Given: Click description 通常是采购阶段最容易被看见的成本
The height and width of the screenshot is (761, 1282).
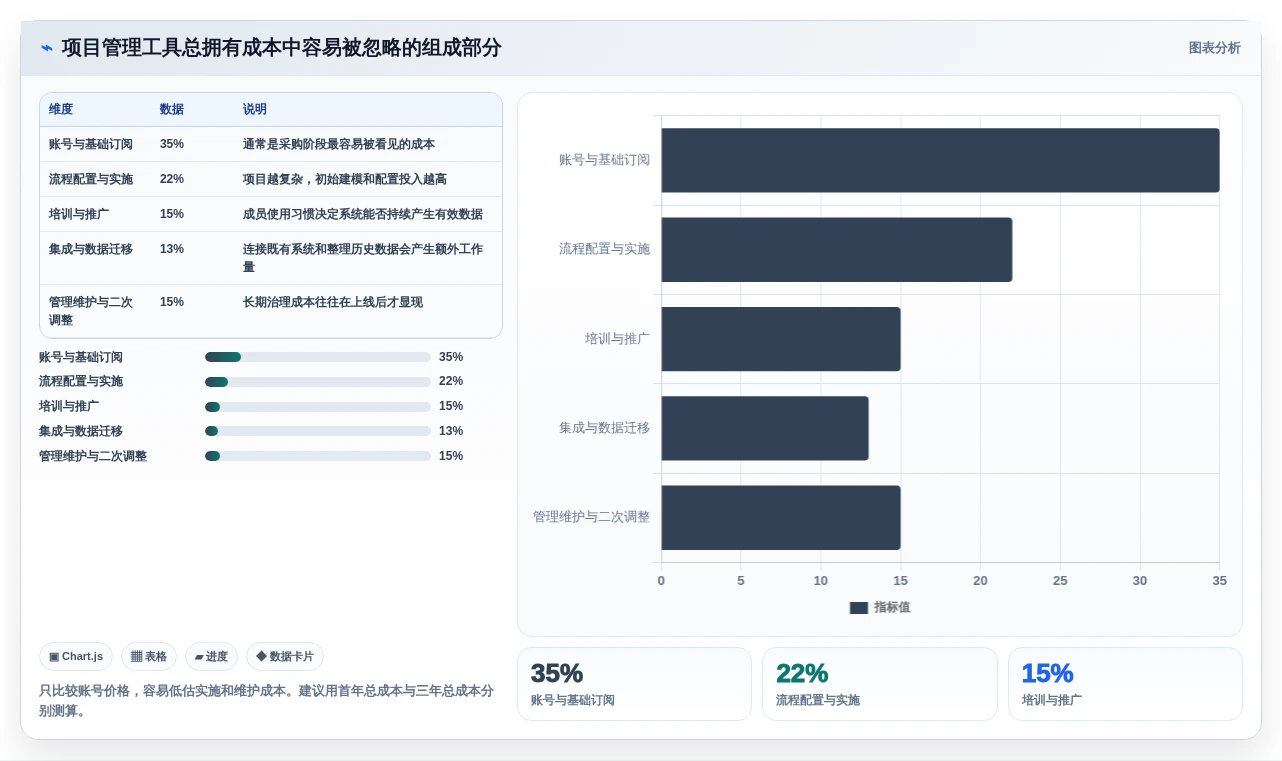Looking at the screenshot, I should (339, 144).
